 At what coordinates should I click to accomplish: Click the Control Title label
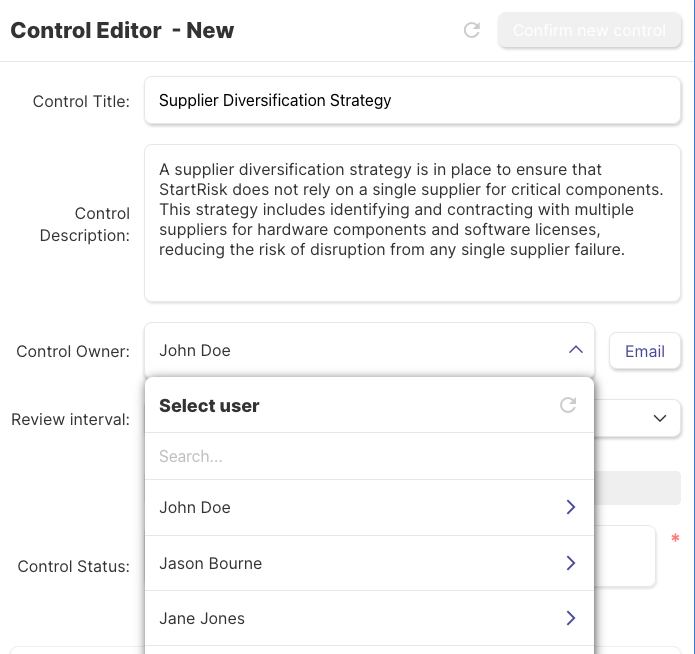tap(81, 101)
